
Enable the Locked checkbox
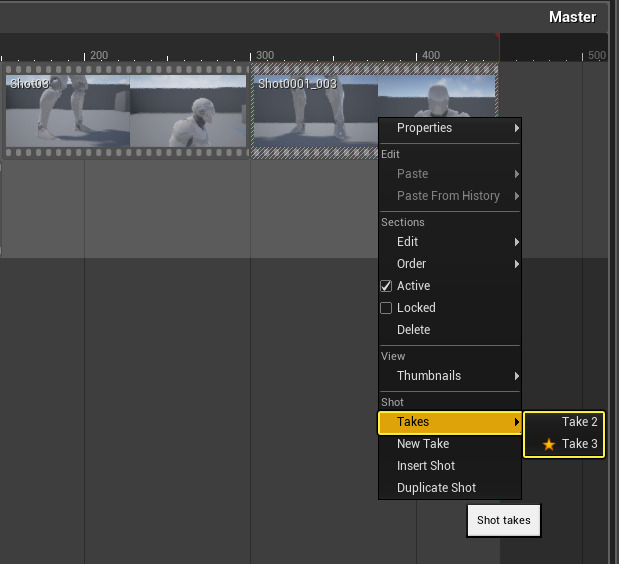pos(386,308)
